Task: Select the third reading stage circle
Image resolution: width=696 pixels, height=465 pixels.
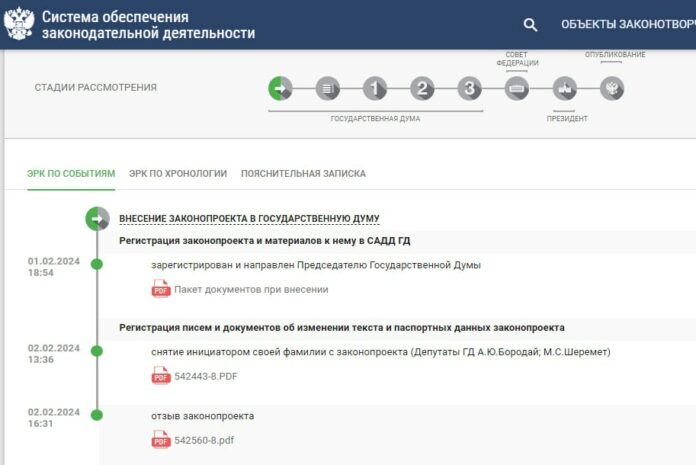Action: [470, 88]
